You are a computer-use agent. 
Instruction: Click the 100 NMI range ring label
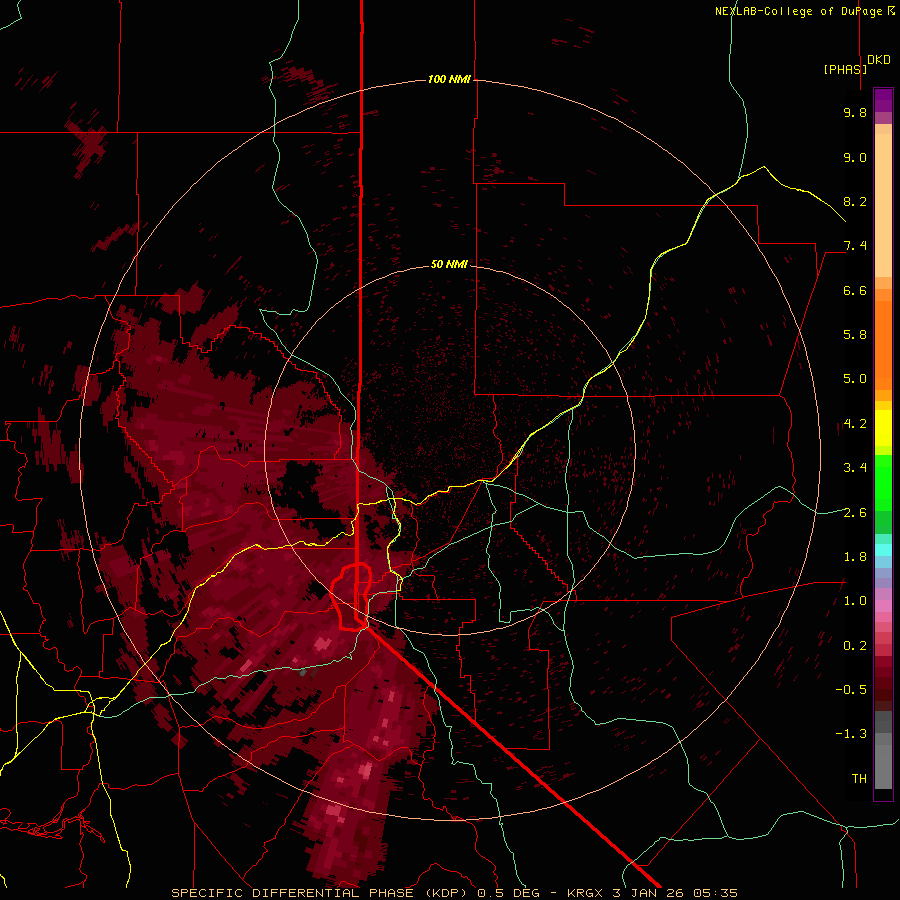click(449, 79)
